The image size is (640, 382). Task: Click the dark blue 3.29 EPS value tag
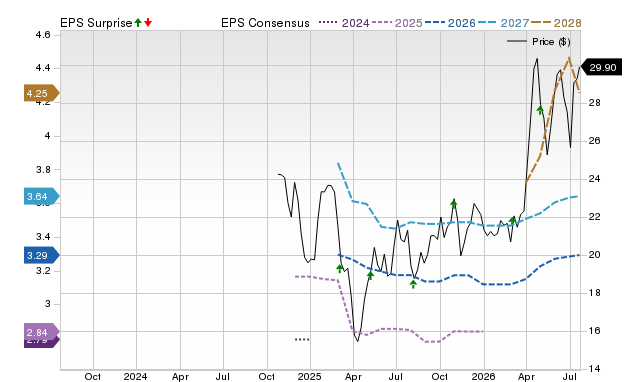tap(42, 255)
